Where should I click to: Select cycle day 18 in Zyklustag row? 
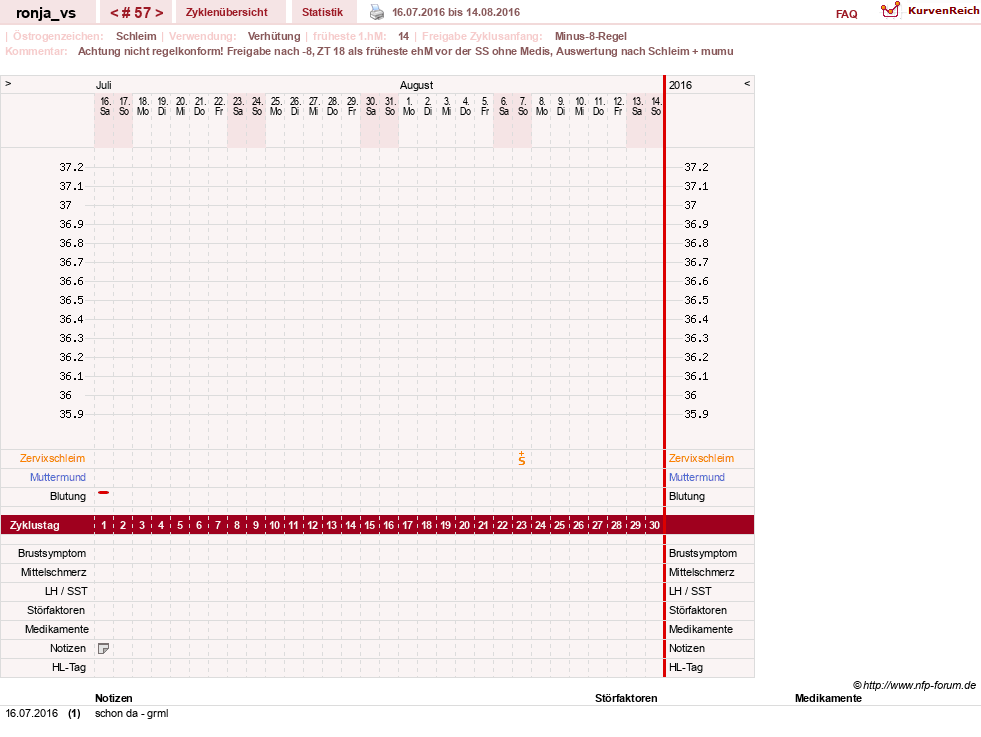427,525
